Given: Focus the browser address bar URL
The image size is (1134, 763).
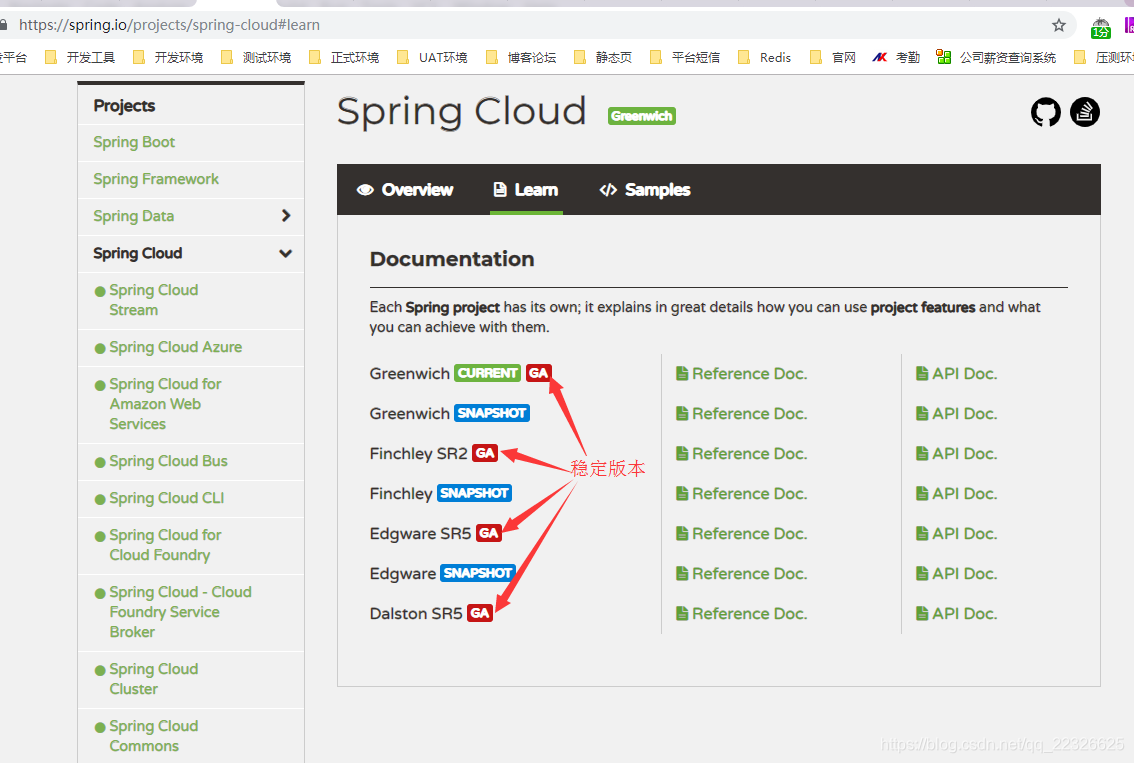Looking at the screenshot, I should pos(169,25).
